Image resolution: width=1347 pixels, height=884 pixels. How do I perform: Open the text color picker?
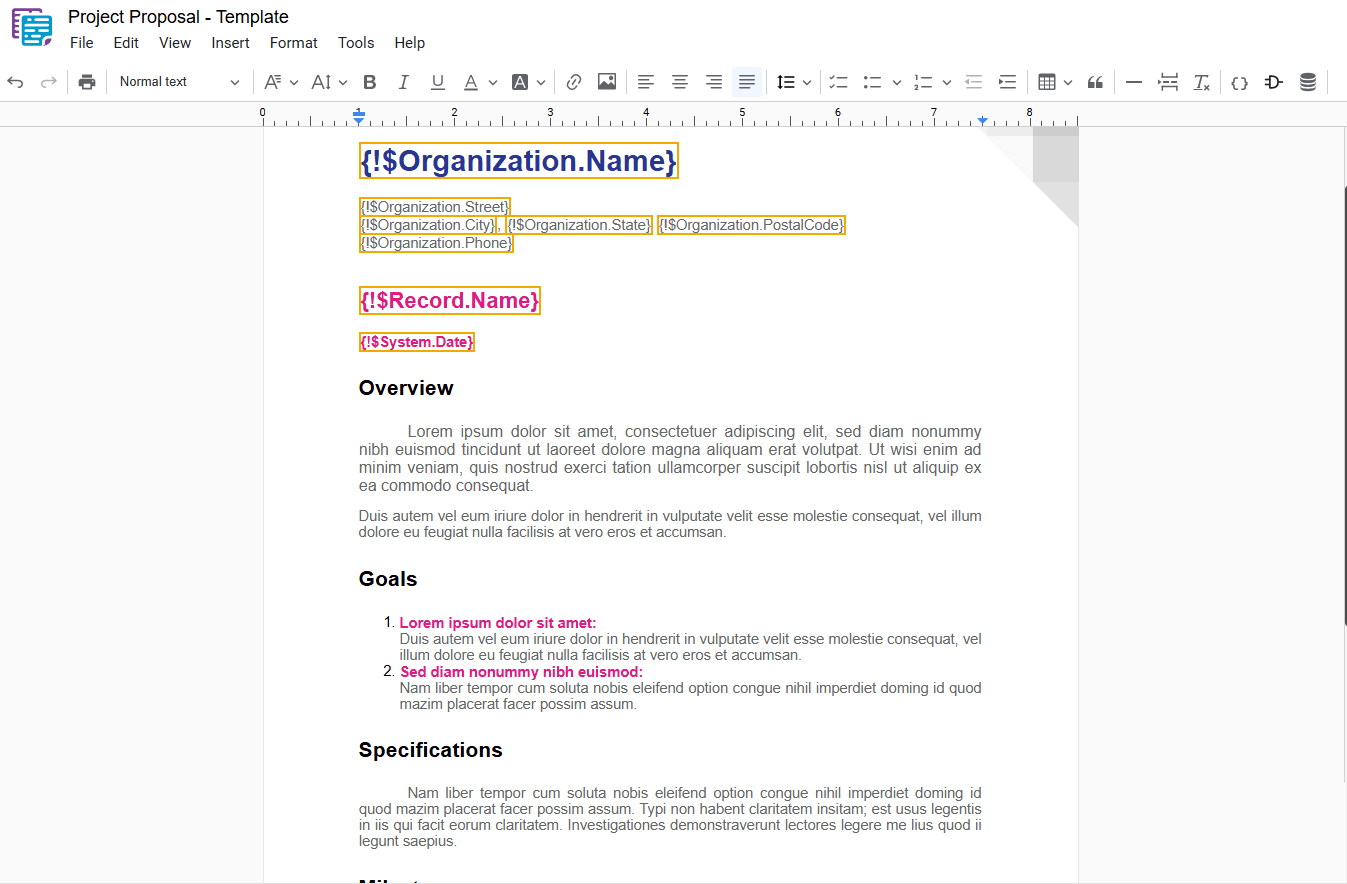[479, 82]
